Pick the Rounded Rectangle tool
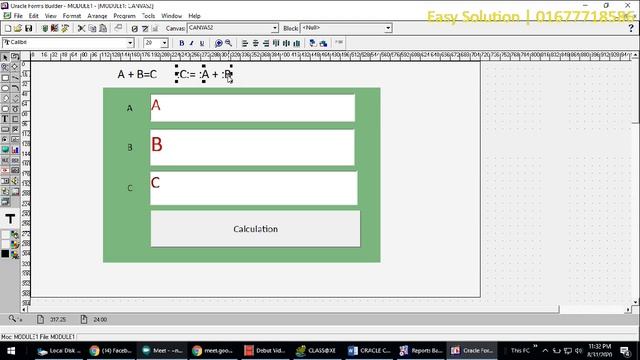Image resolution: width=640 pixels, height=360 pixels. (x=5, y=109)
